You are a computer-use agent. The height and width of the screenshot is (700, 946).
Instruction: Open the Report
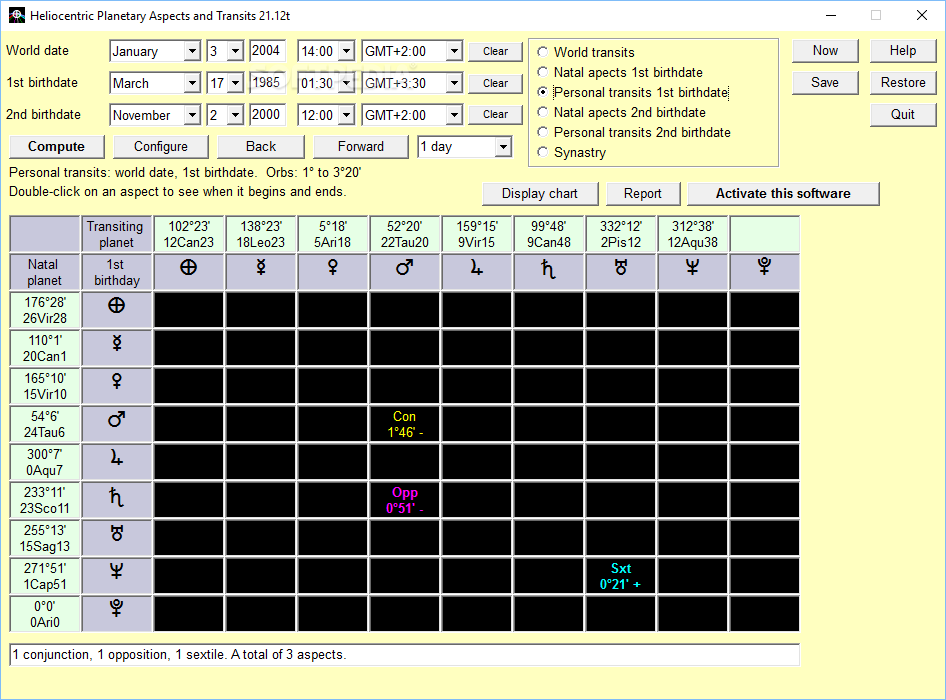coord(643,194)
